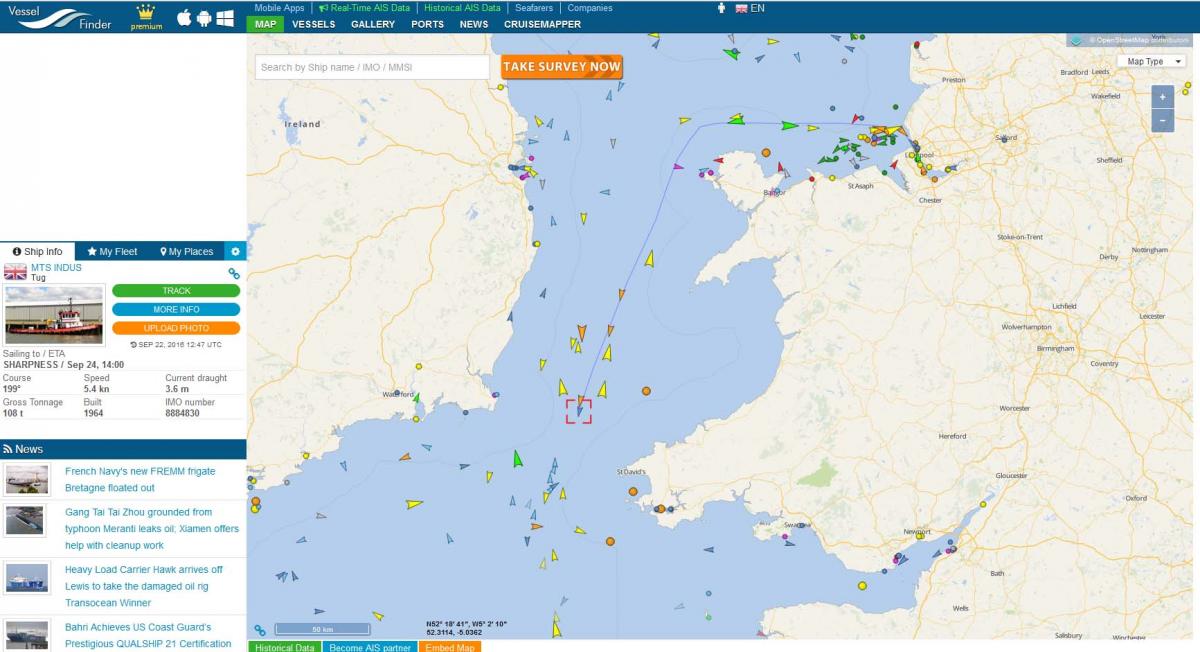
Task: Select the big green ship south of Waterford
Action: coord(517,459)
